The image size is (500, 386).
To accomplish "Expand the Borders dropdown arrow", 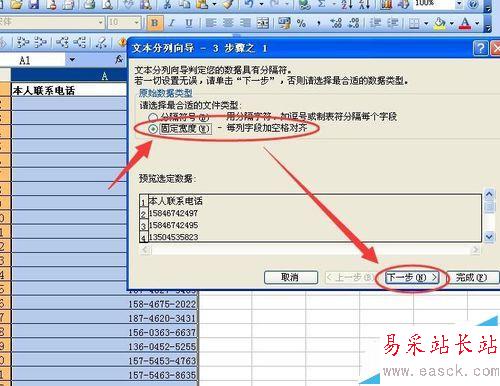I will click(426, 23).
